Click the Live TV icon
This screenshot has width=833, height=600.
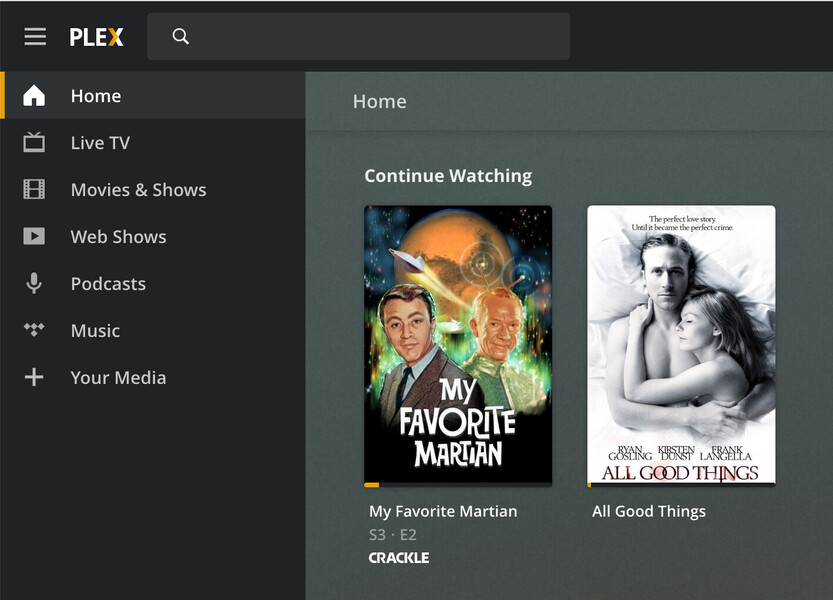pos(34,142)
